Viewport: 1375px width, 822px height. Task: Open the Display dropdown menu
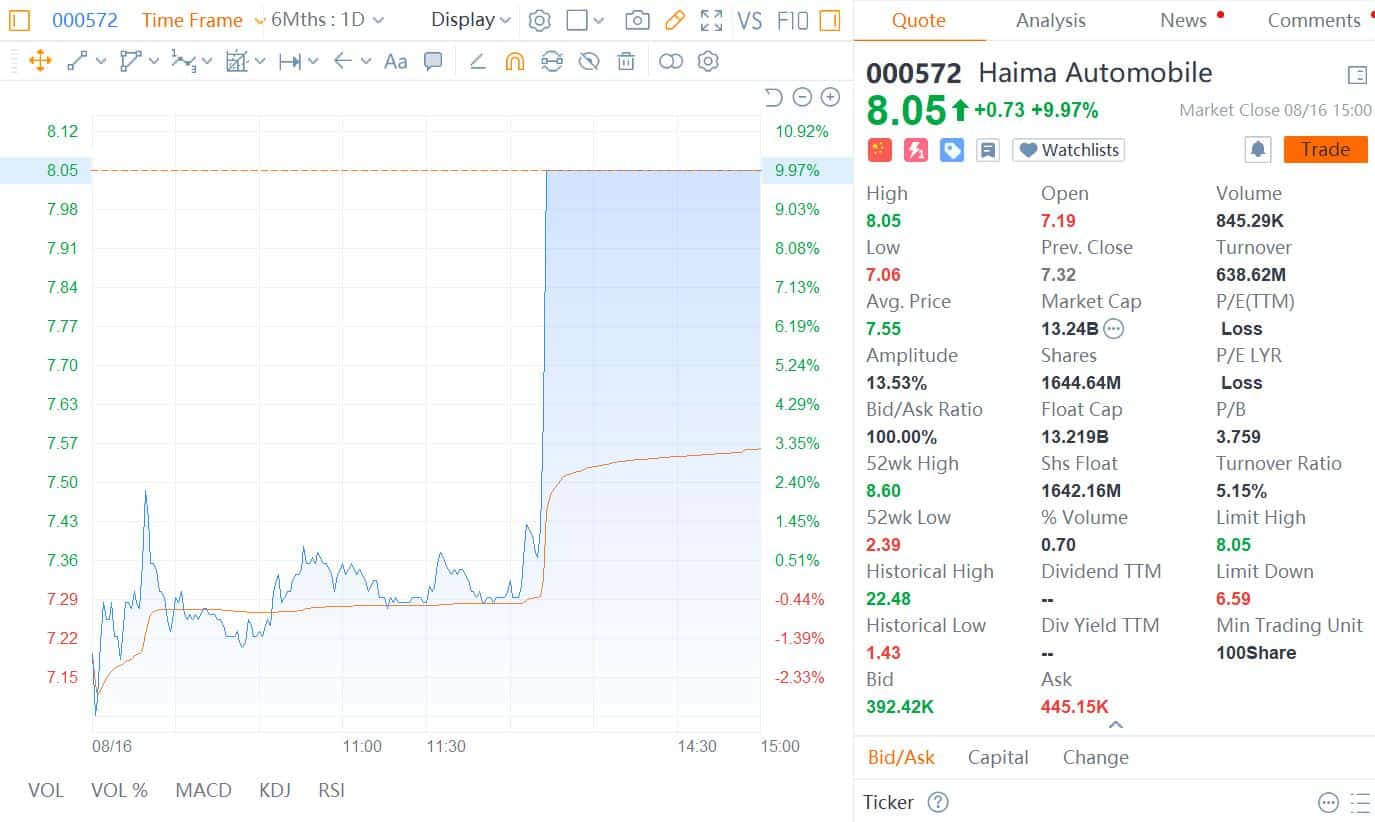tap(471, 20)
